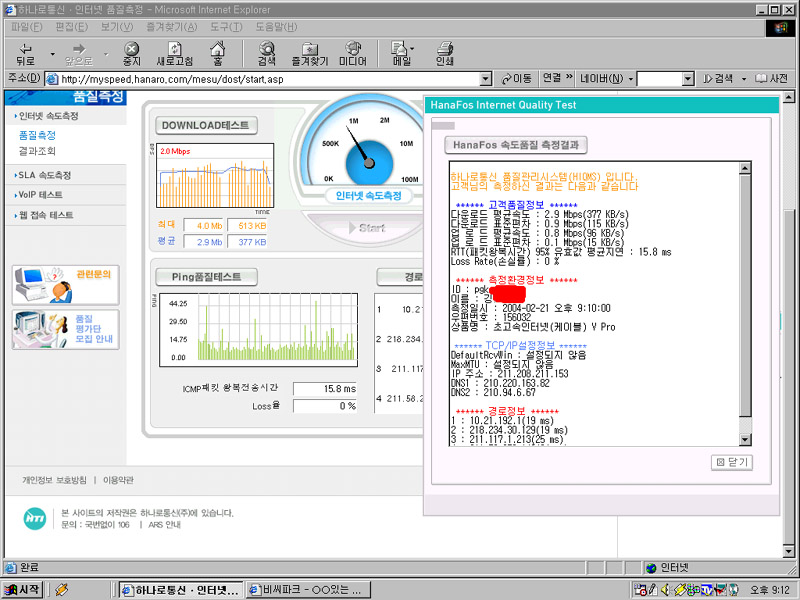Select SLA 속도측정 in sidebar

tap(44, 176)
